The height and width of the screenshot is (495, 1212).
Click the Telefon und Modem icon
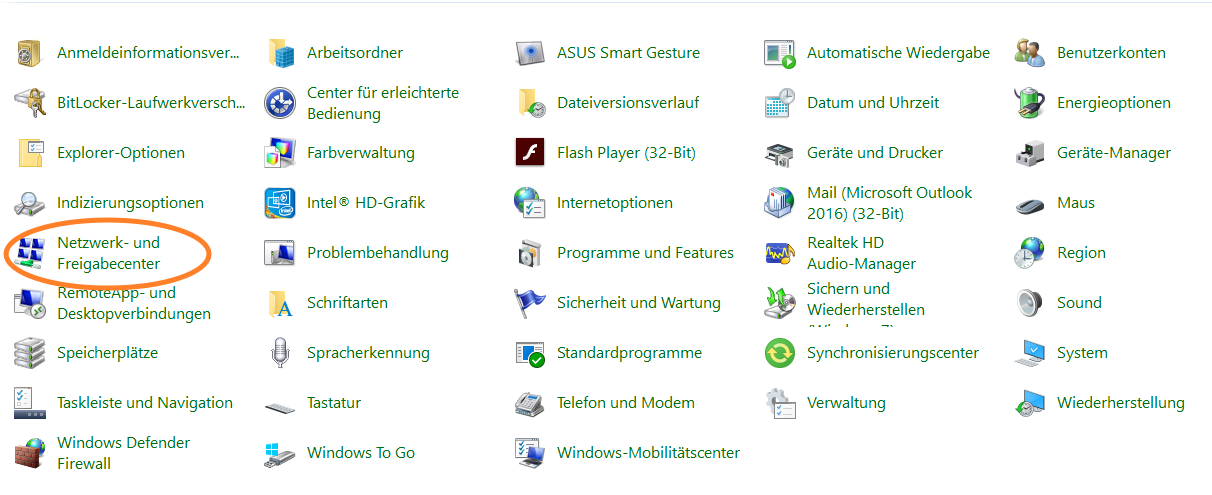coord(530,403)
